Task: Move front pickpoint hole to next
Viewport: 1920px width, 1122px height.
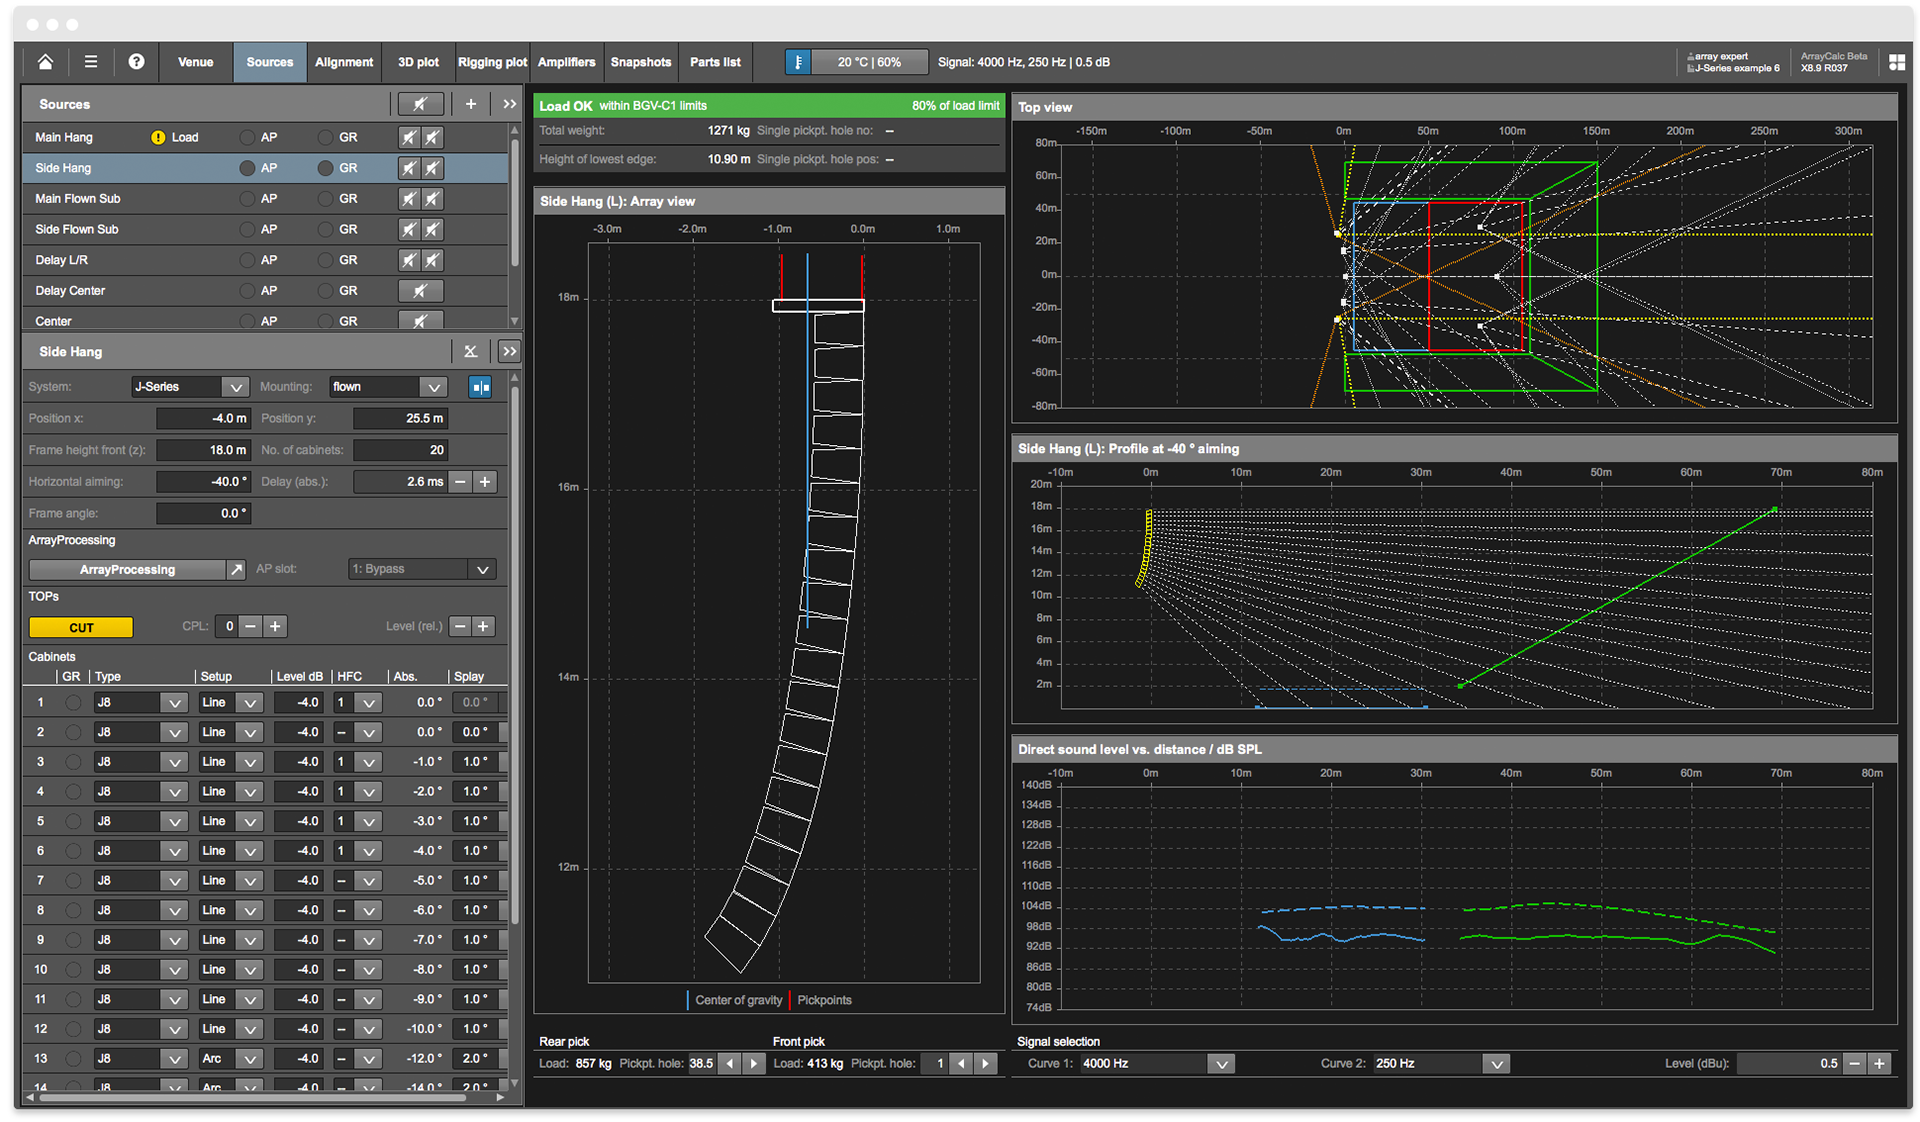Action: 986,1063
